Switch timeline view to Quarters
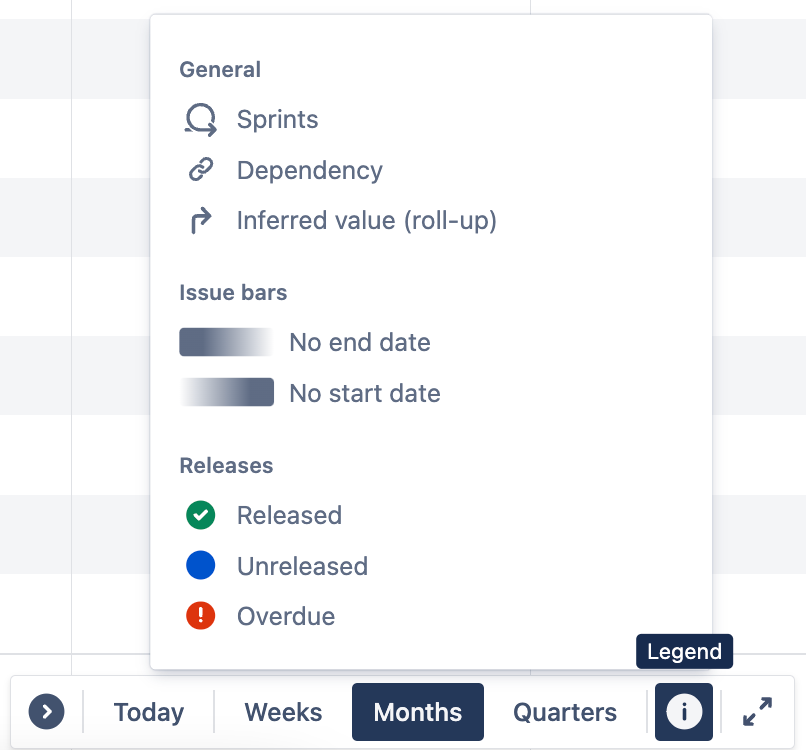806x750 pixels. (x=565, y=712)
